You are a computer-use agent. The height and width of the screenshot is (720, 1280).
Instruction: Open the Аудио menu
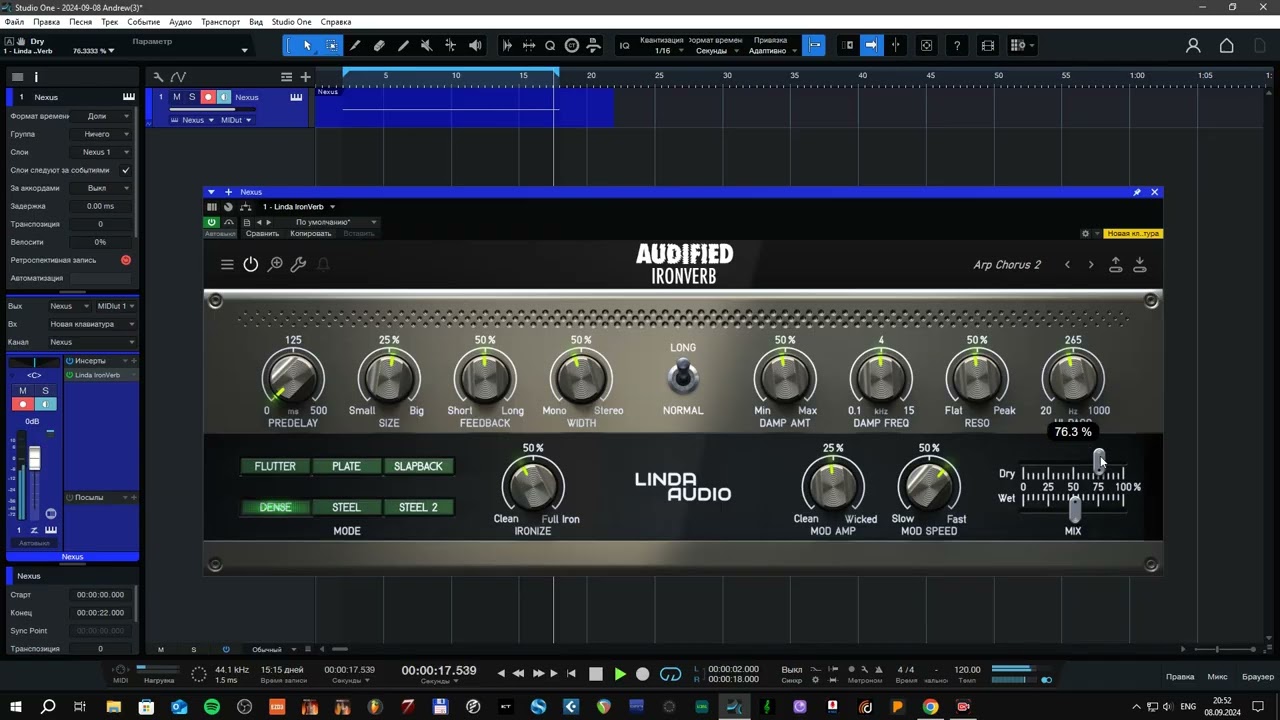click(180, 22)
